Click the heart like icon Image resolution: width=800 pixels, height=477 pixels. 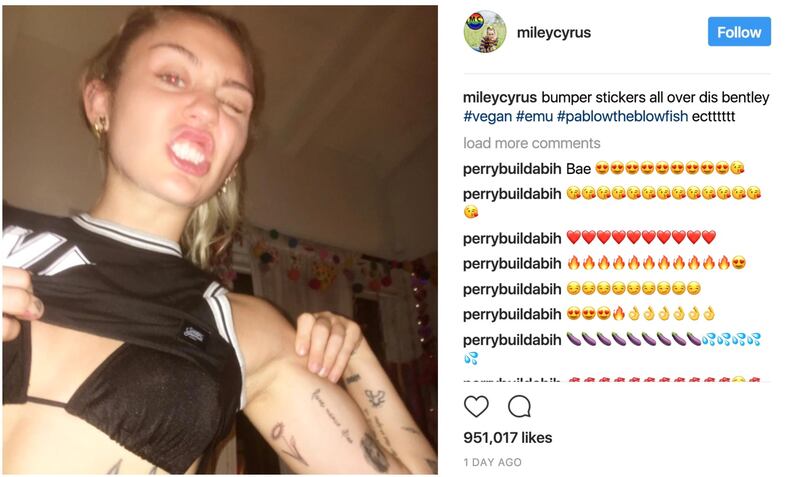coord(476,407)
